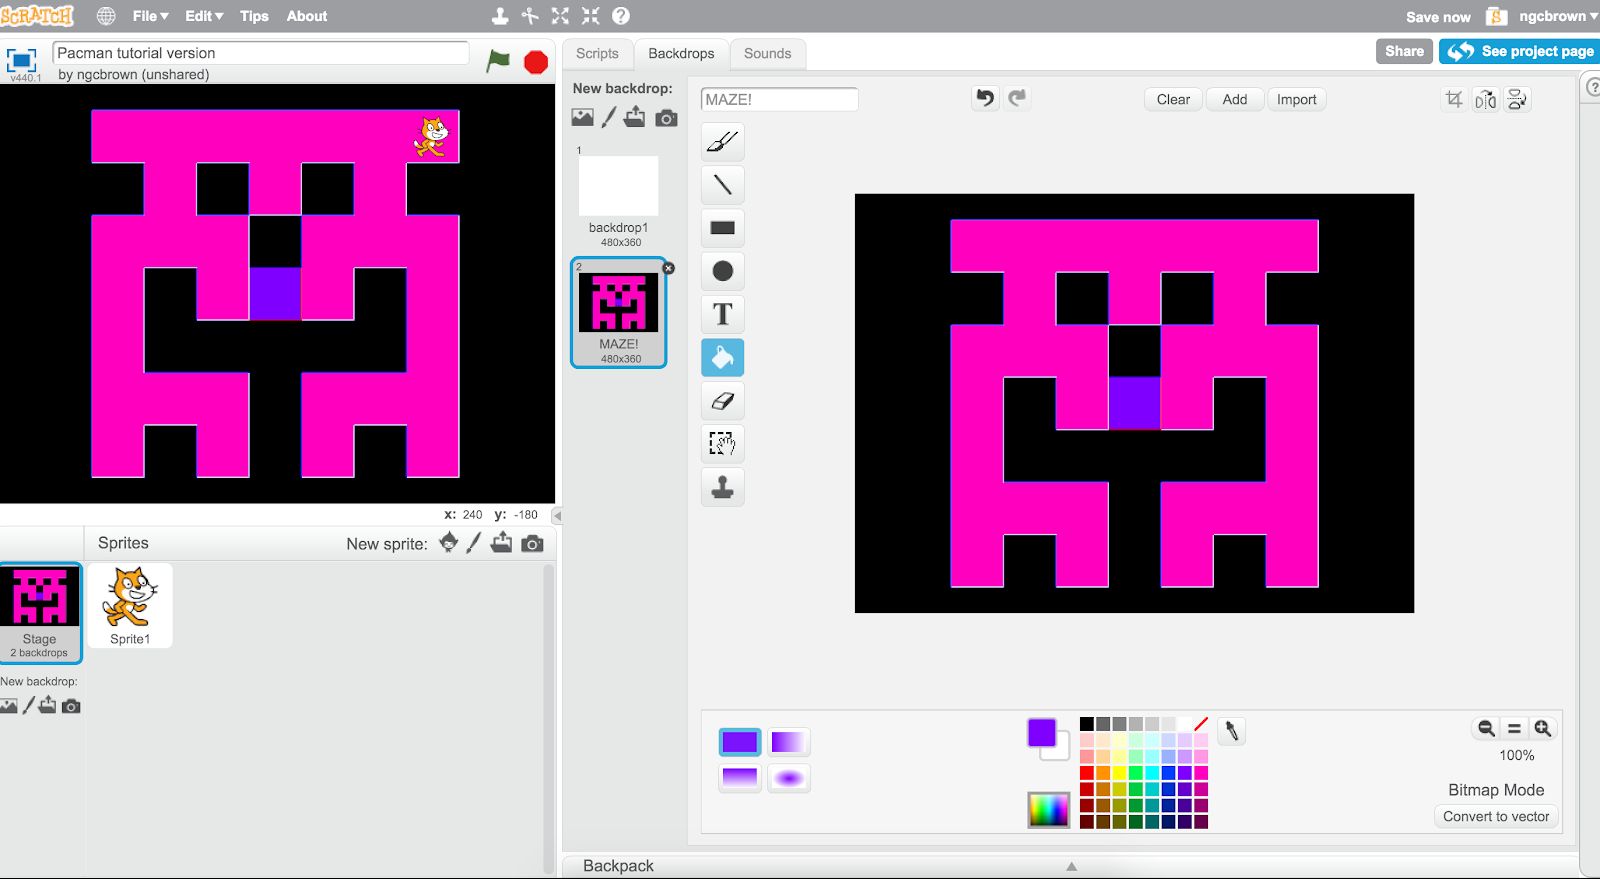Screen dimensions: 1600x879
Task: Select the radial gradient fill option
Action: click(x=788, y=778)
